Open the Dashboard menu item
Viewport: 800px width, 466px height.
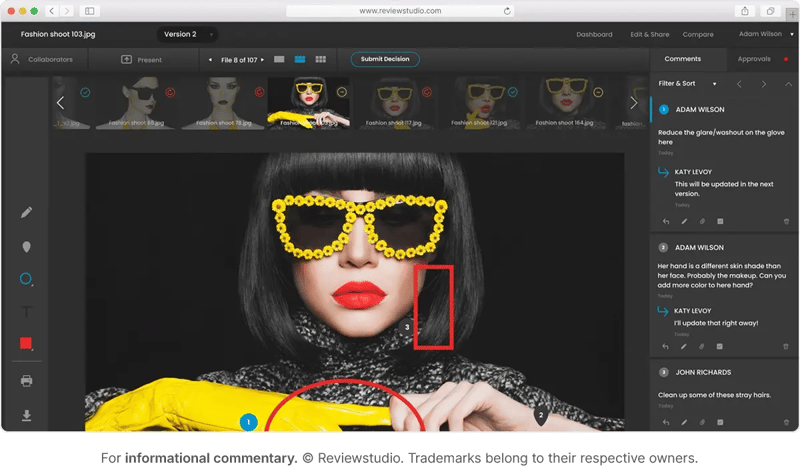(594, 34)
